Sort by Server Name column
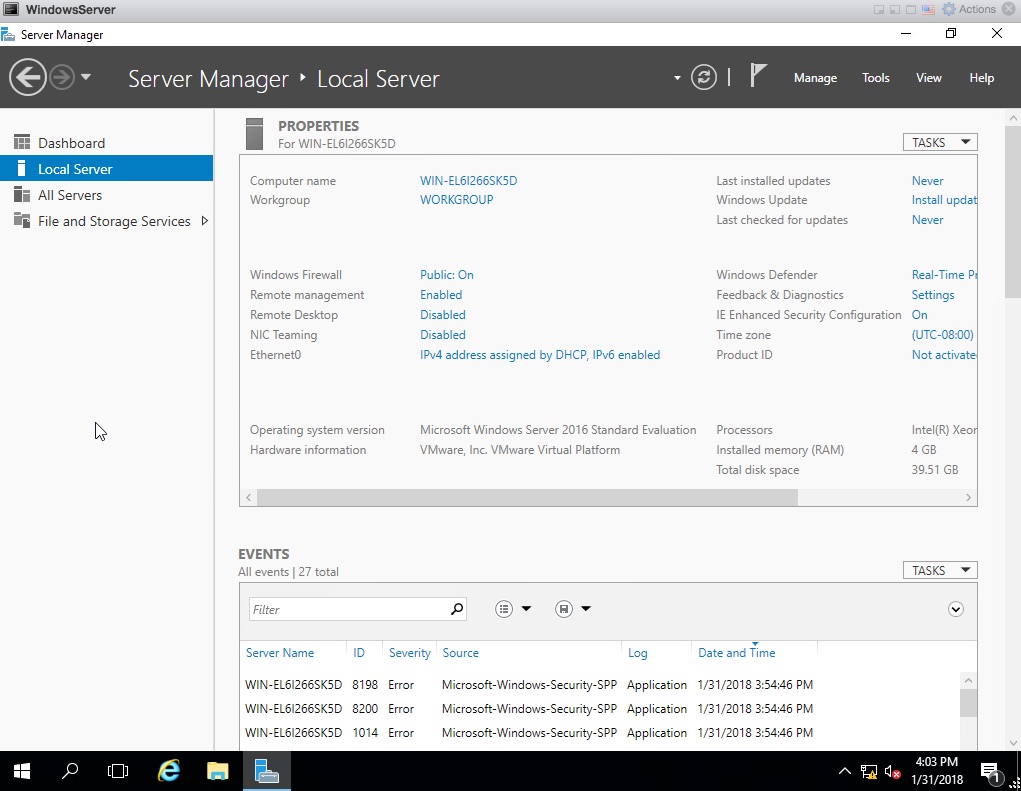The width and height of the screenshot is (1021, 791). coord(280,652)
